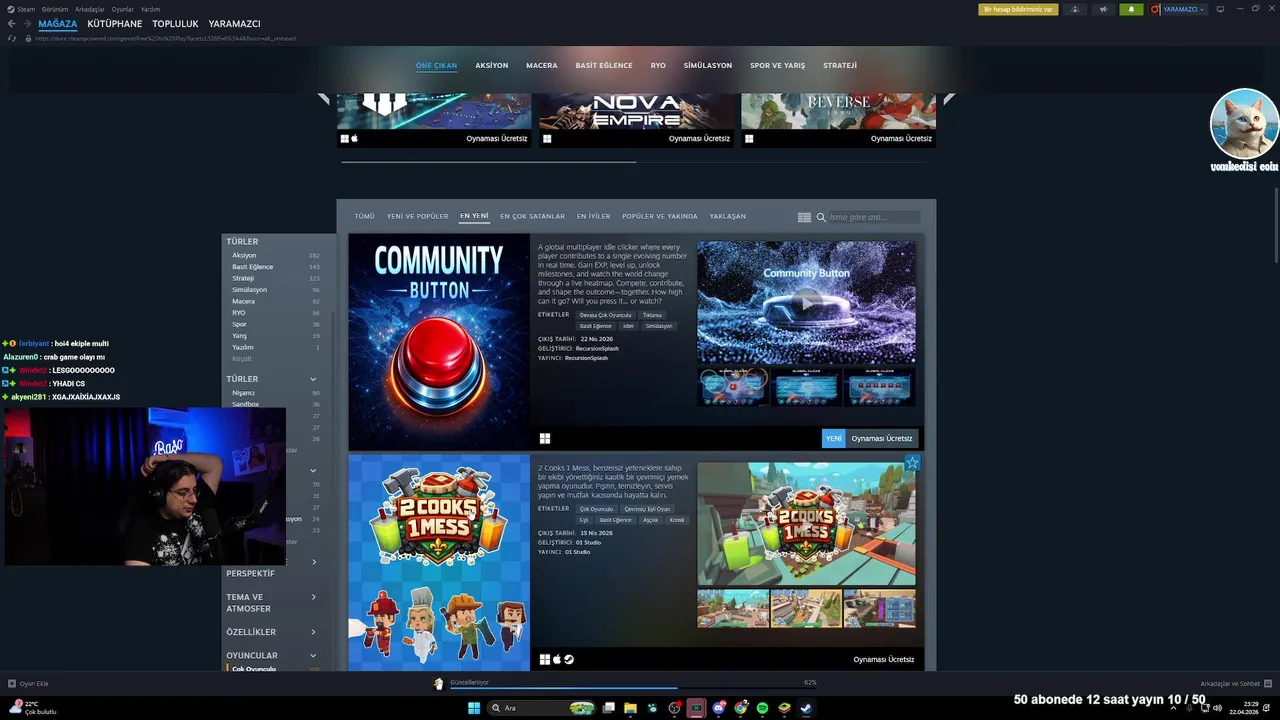The image size is (1280, 720).
Task: Click the SteamOS platform icon under 2 Cooks 1 Mess
Action: (x=569, y=659)
